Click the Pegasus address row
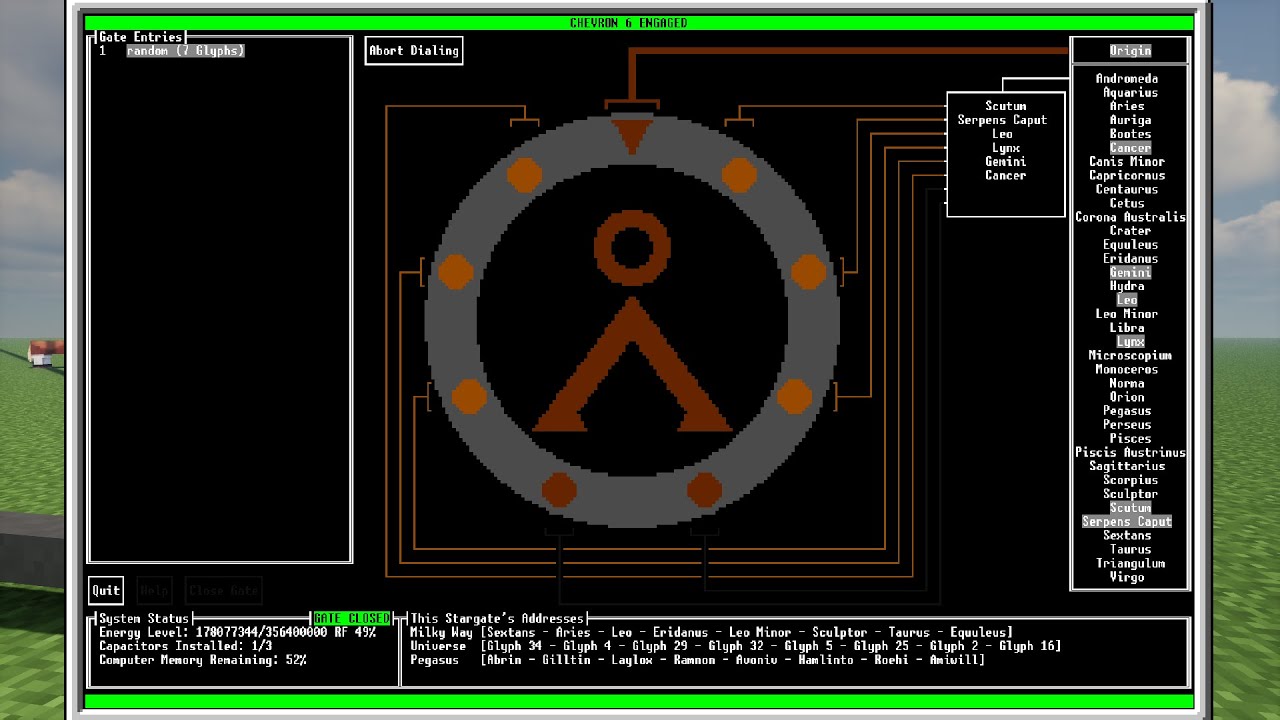 coord(697,661)
